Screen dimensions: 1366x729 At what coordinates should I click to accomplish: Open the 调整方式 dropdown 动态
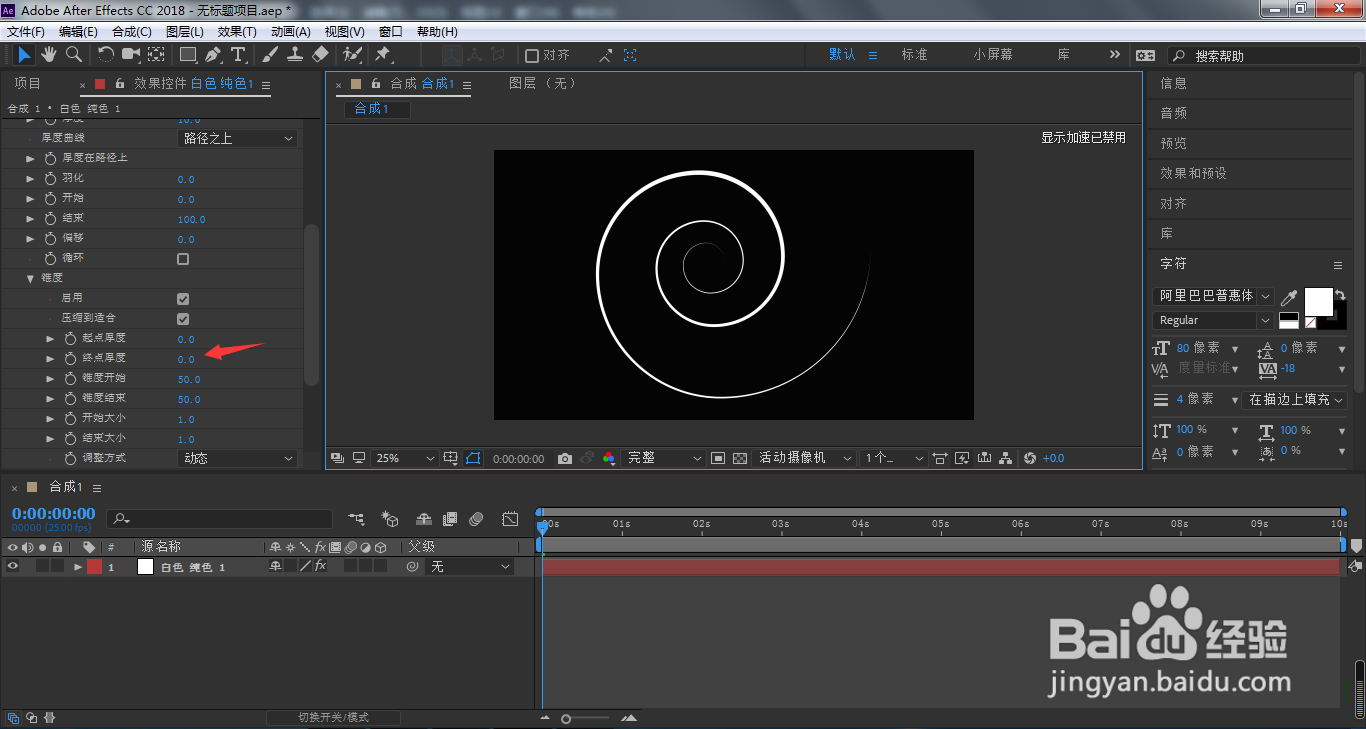(238, 459)
